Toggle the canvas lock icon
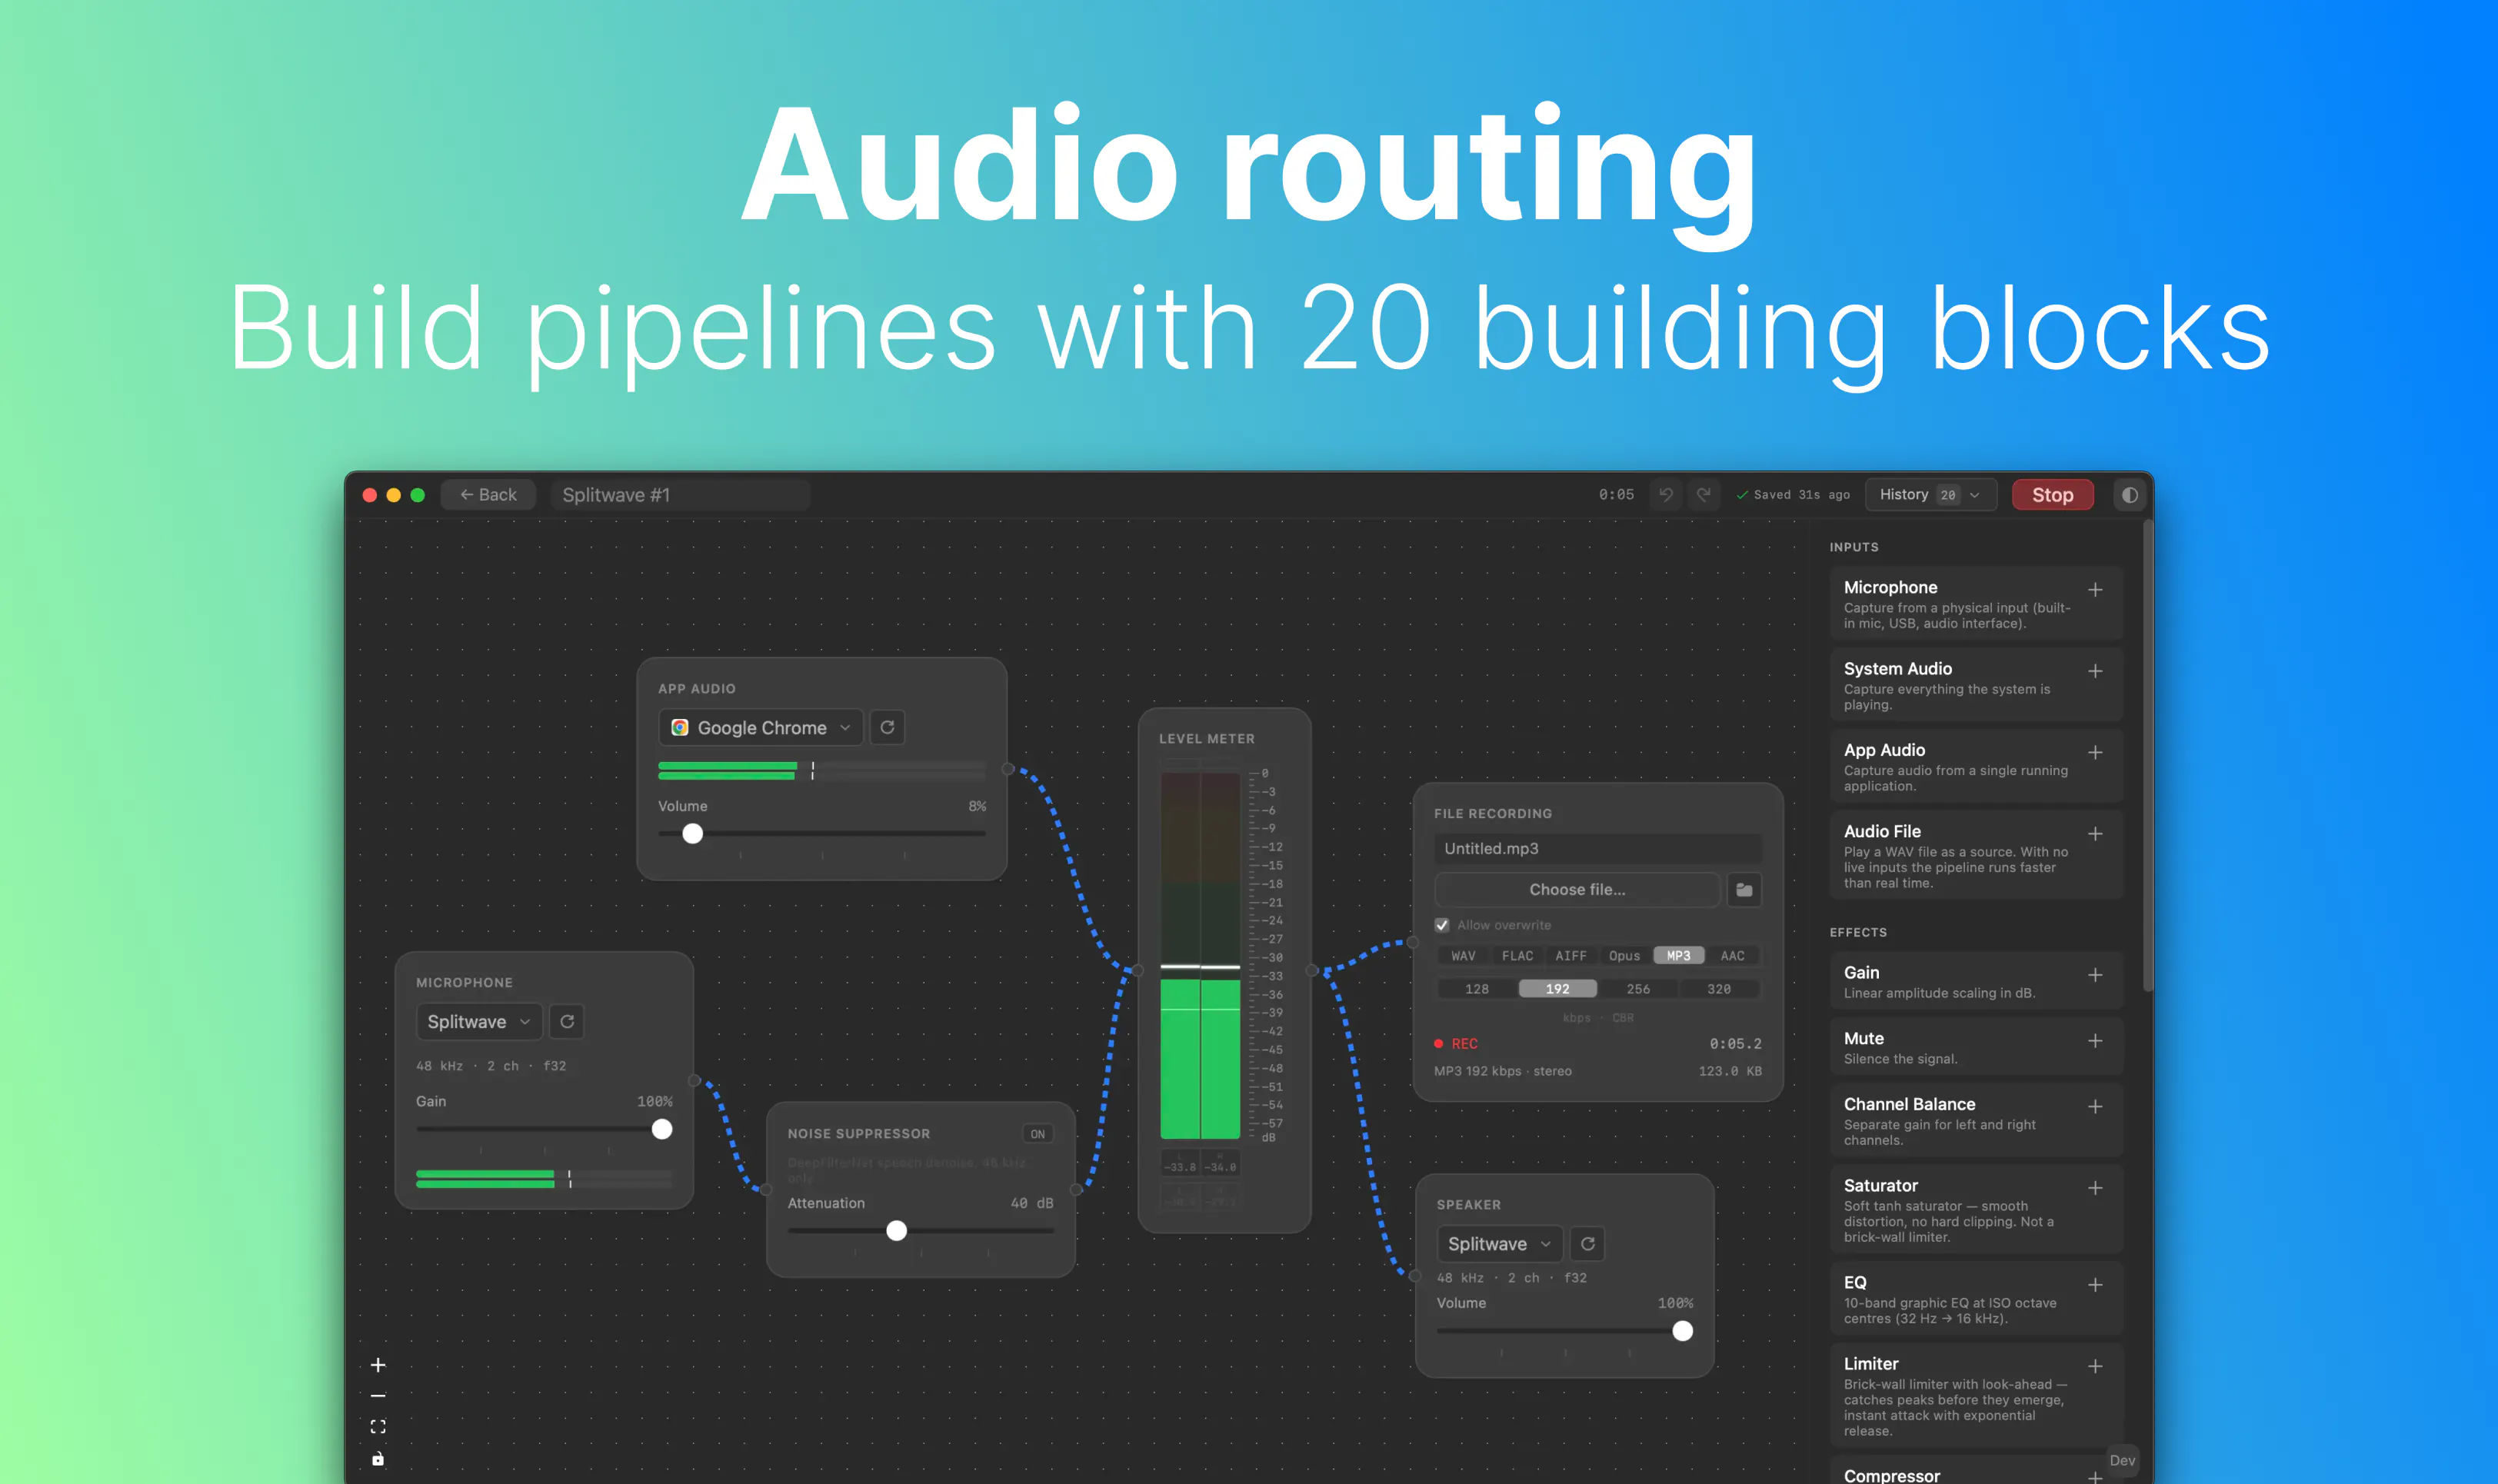 coord(378,1459)
